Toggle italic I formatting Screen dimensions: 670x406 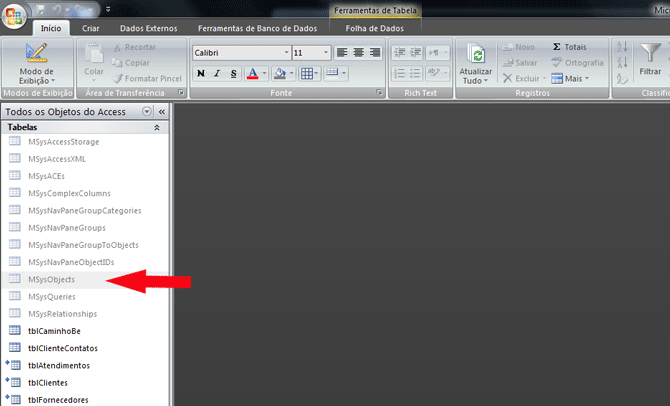217,74
